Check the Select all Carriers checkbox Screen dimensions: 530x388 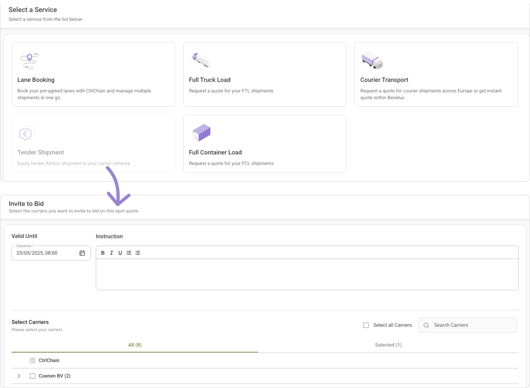click(366, 325)
